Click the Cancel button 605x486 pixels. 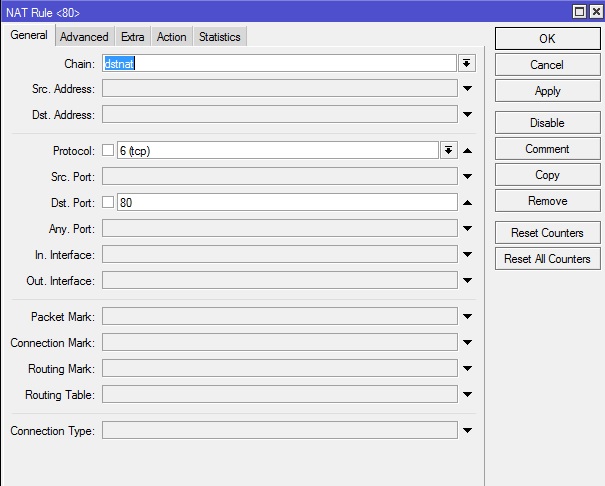click(x=548, y=65)
